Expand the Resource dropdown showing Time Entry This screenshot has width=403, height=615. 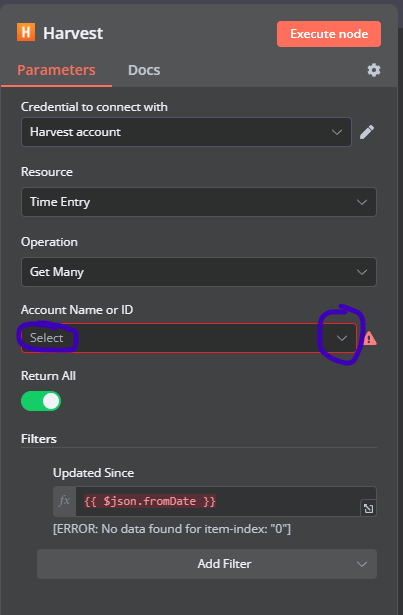click(x=199, y=202)
